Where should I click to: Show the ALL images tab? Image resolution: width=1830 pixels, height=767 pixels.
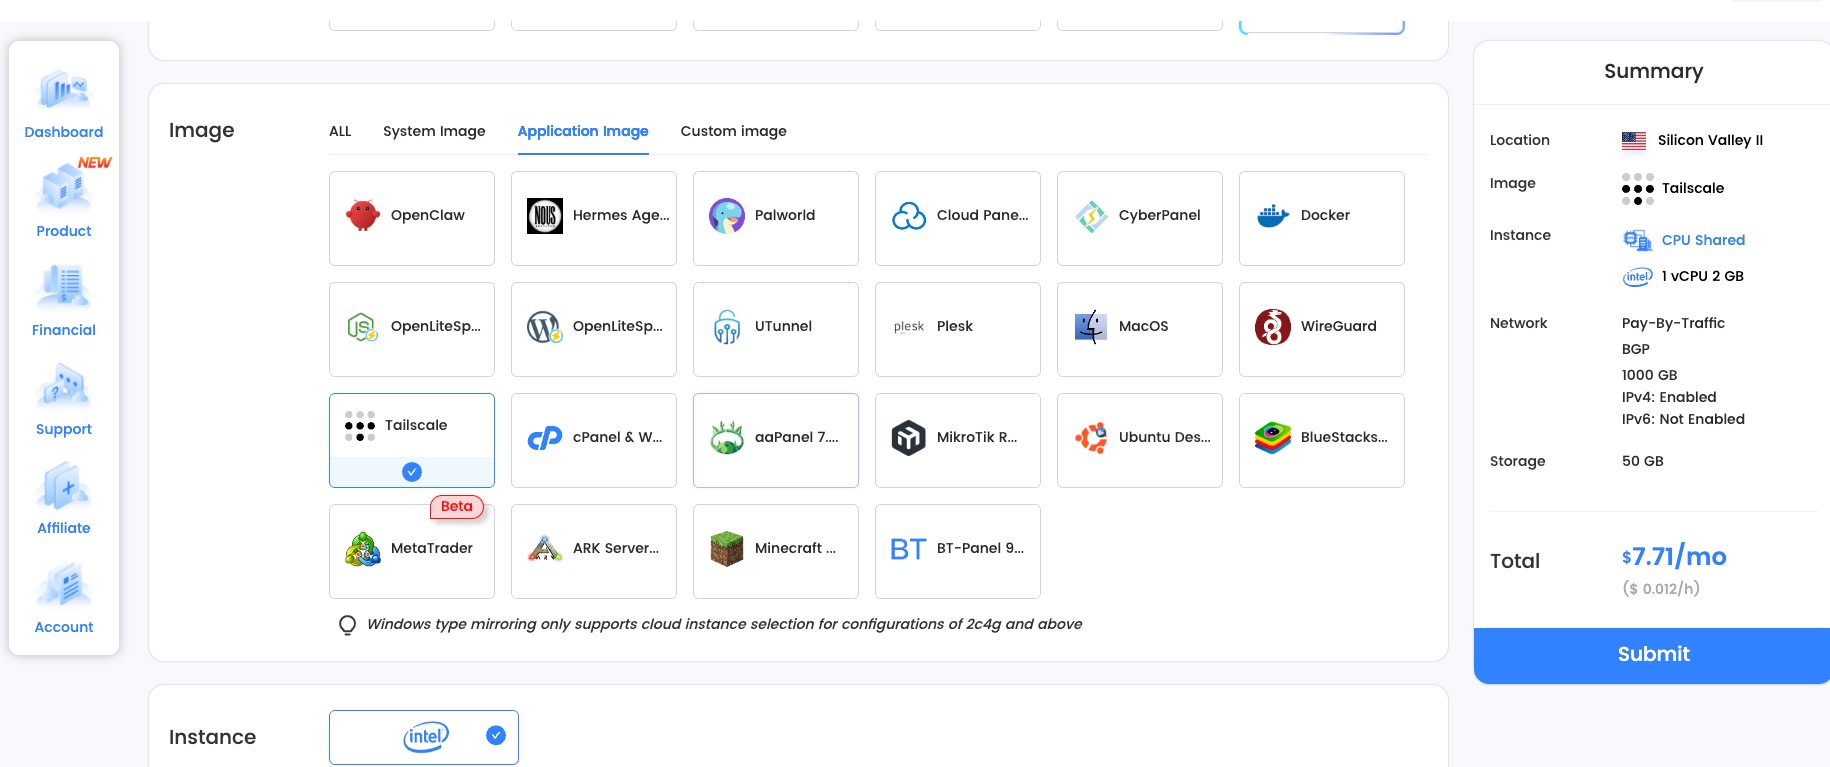coord(340,131)
